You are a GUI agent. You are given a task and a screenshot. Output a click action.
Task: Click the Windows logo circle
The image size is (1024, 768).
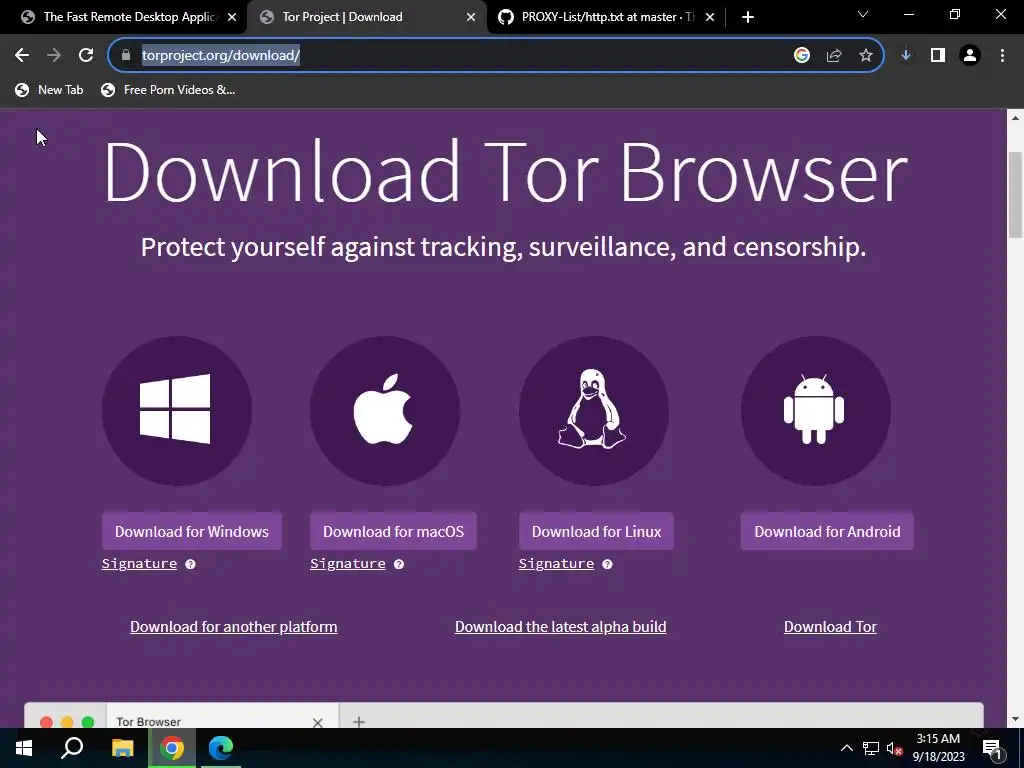point(176,411)
